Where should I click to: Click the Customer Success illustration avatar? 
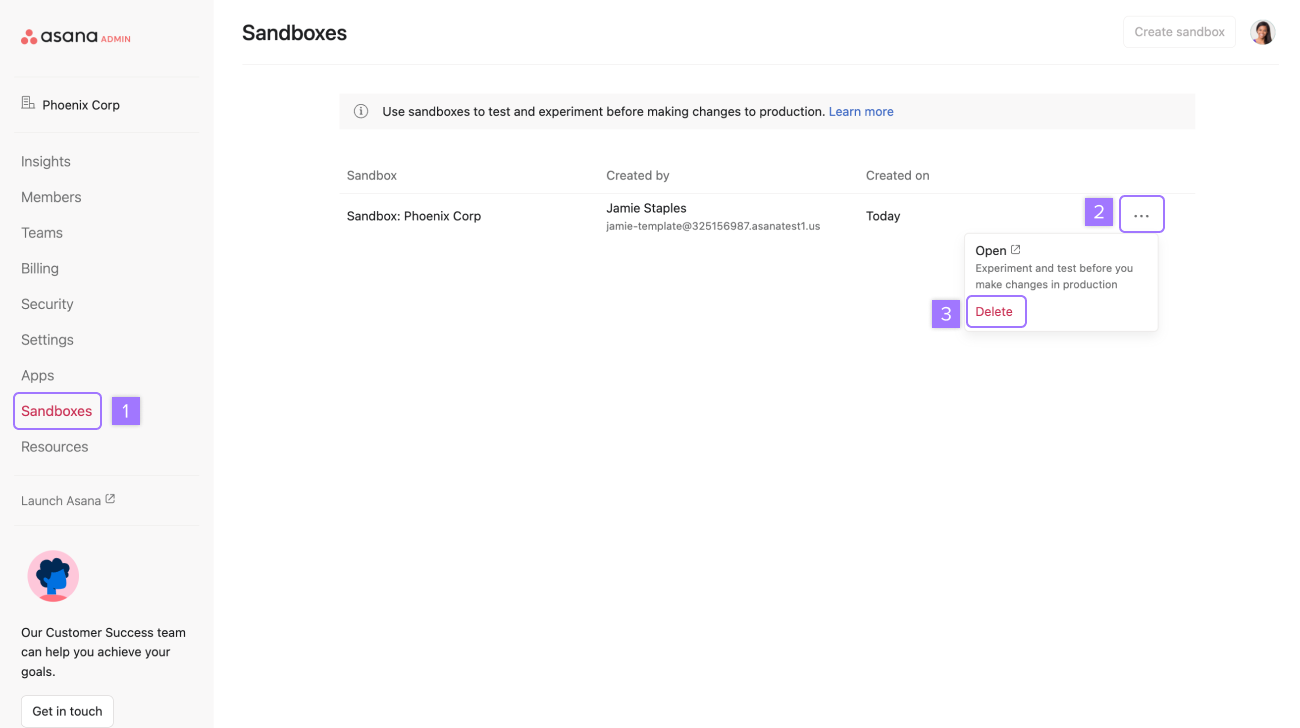tap(53, 576)
